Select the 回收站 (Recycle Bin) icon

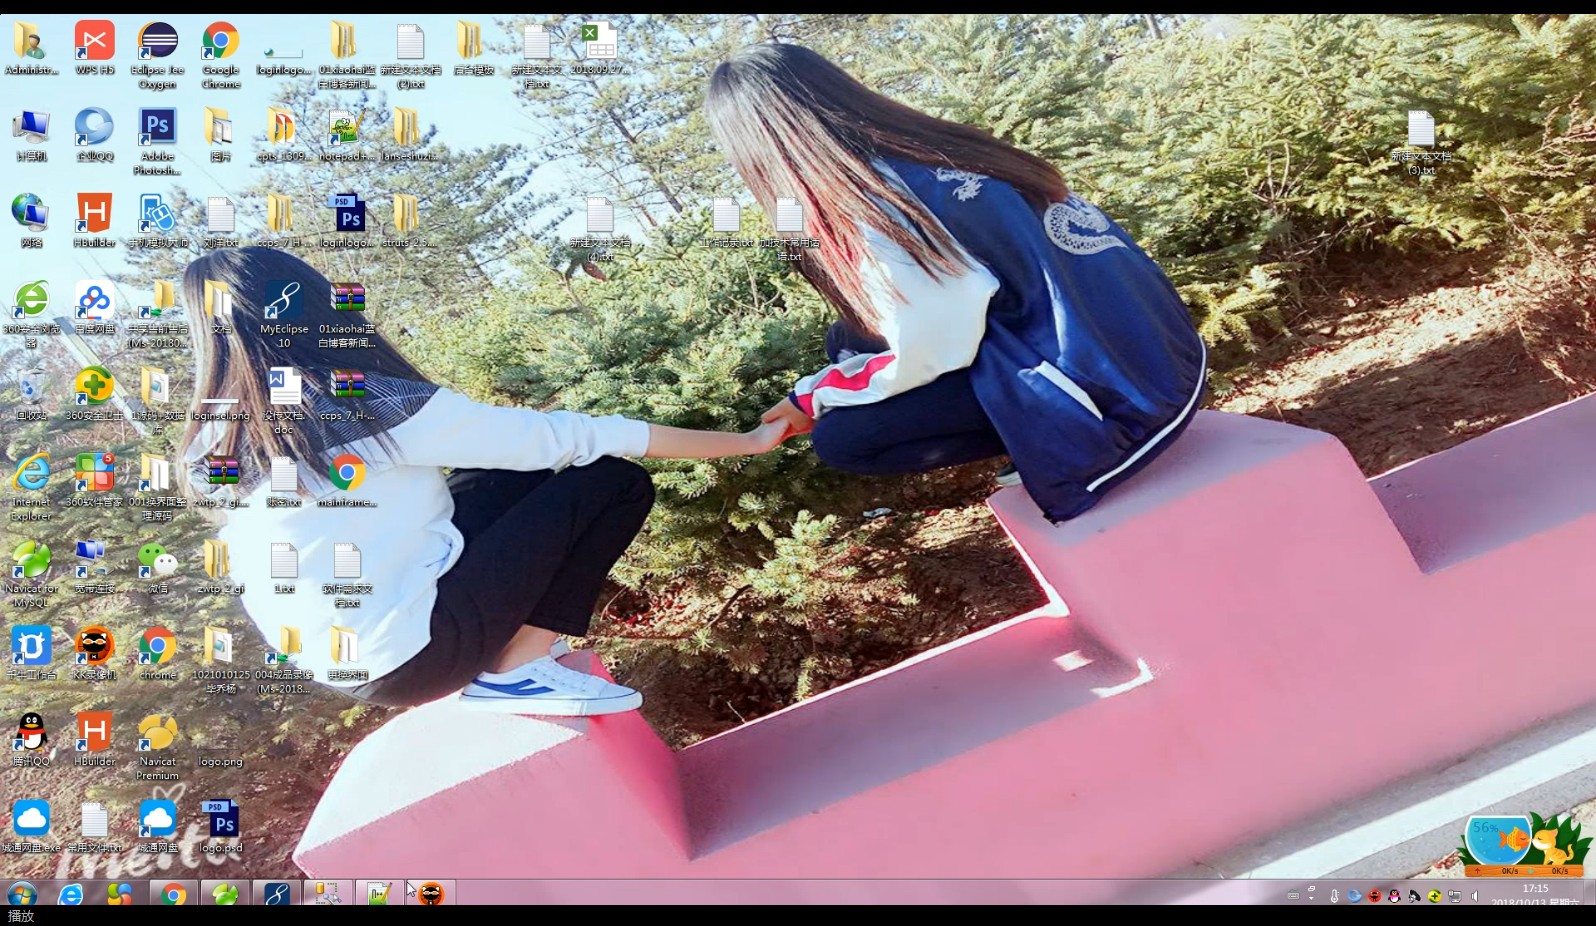tap(31, 394)
